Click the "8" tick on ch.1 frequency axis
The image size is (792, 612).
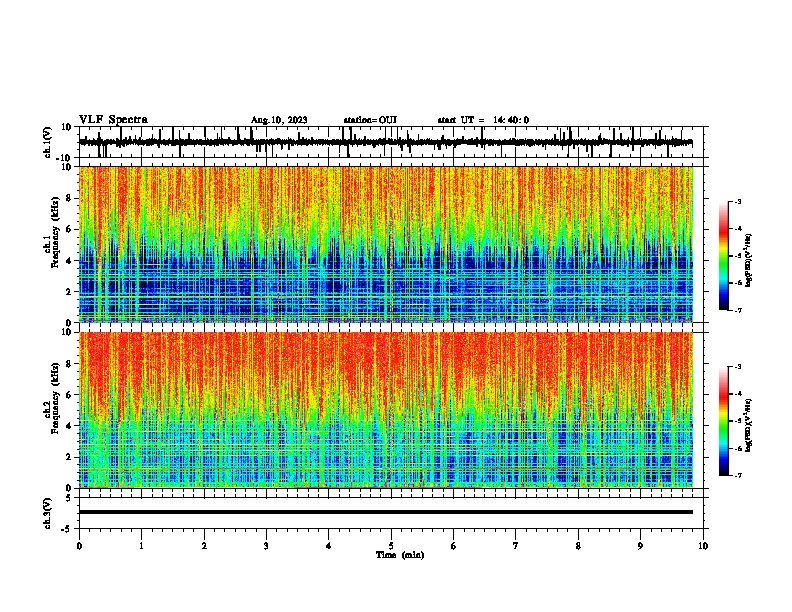pyautogui.click(x=70, y=198)
